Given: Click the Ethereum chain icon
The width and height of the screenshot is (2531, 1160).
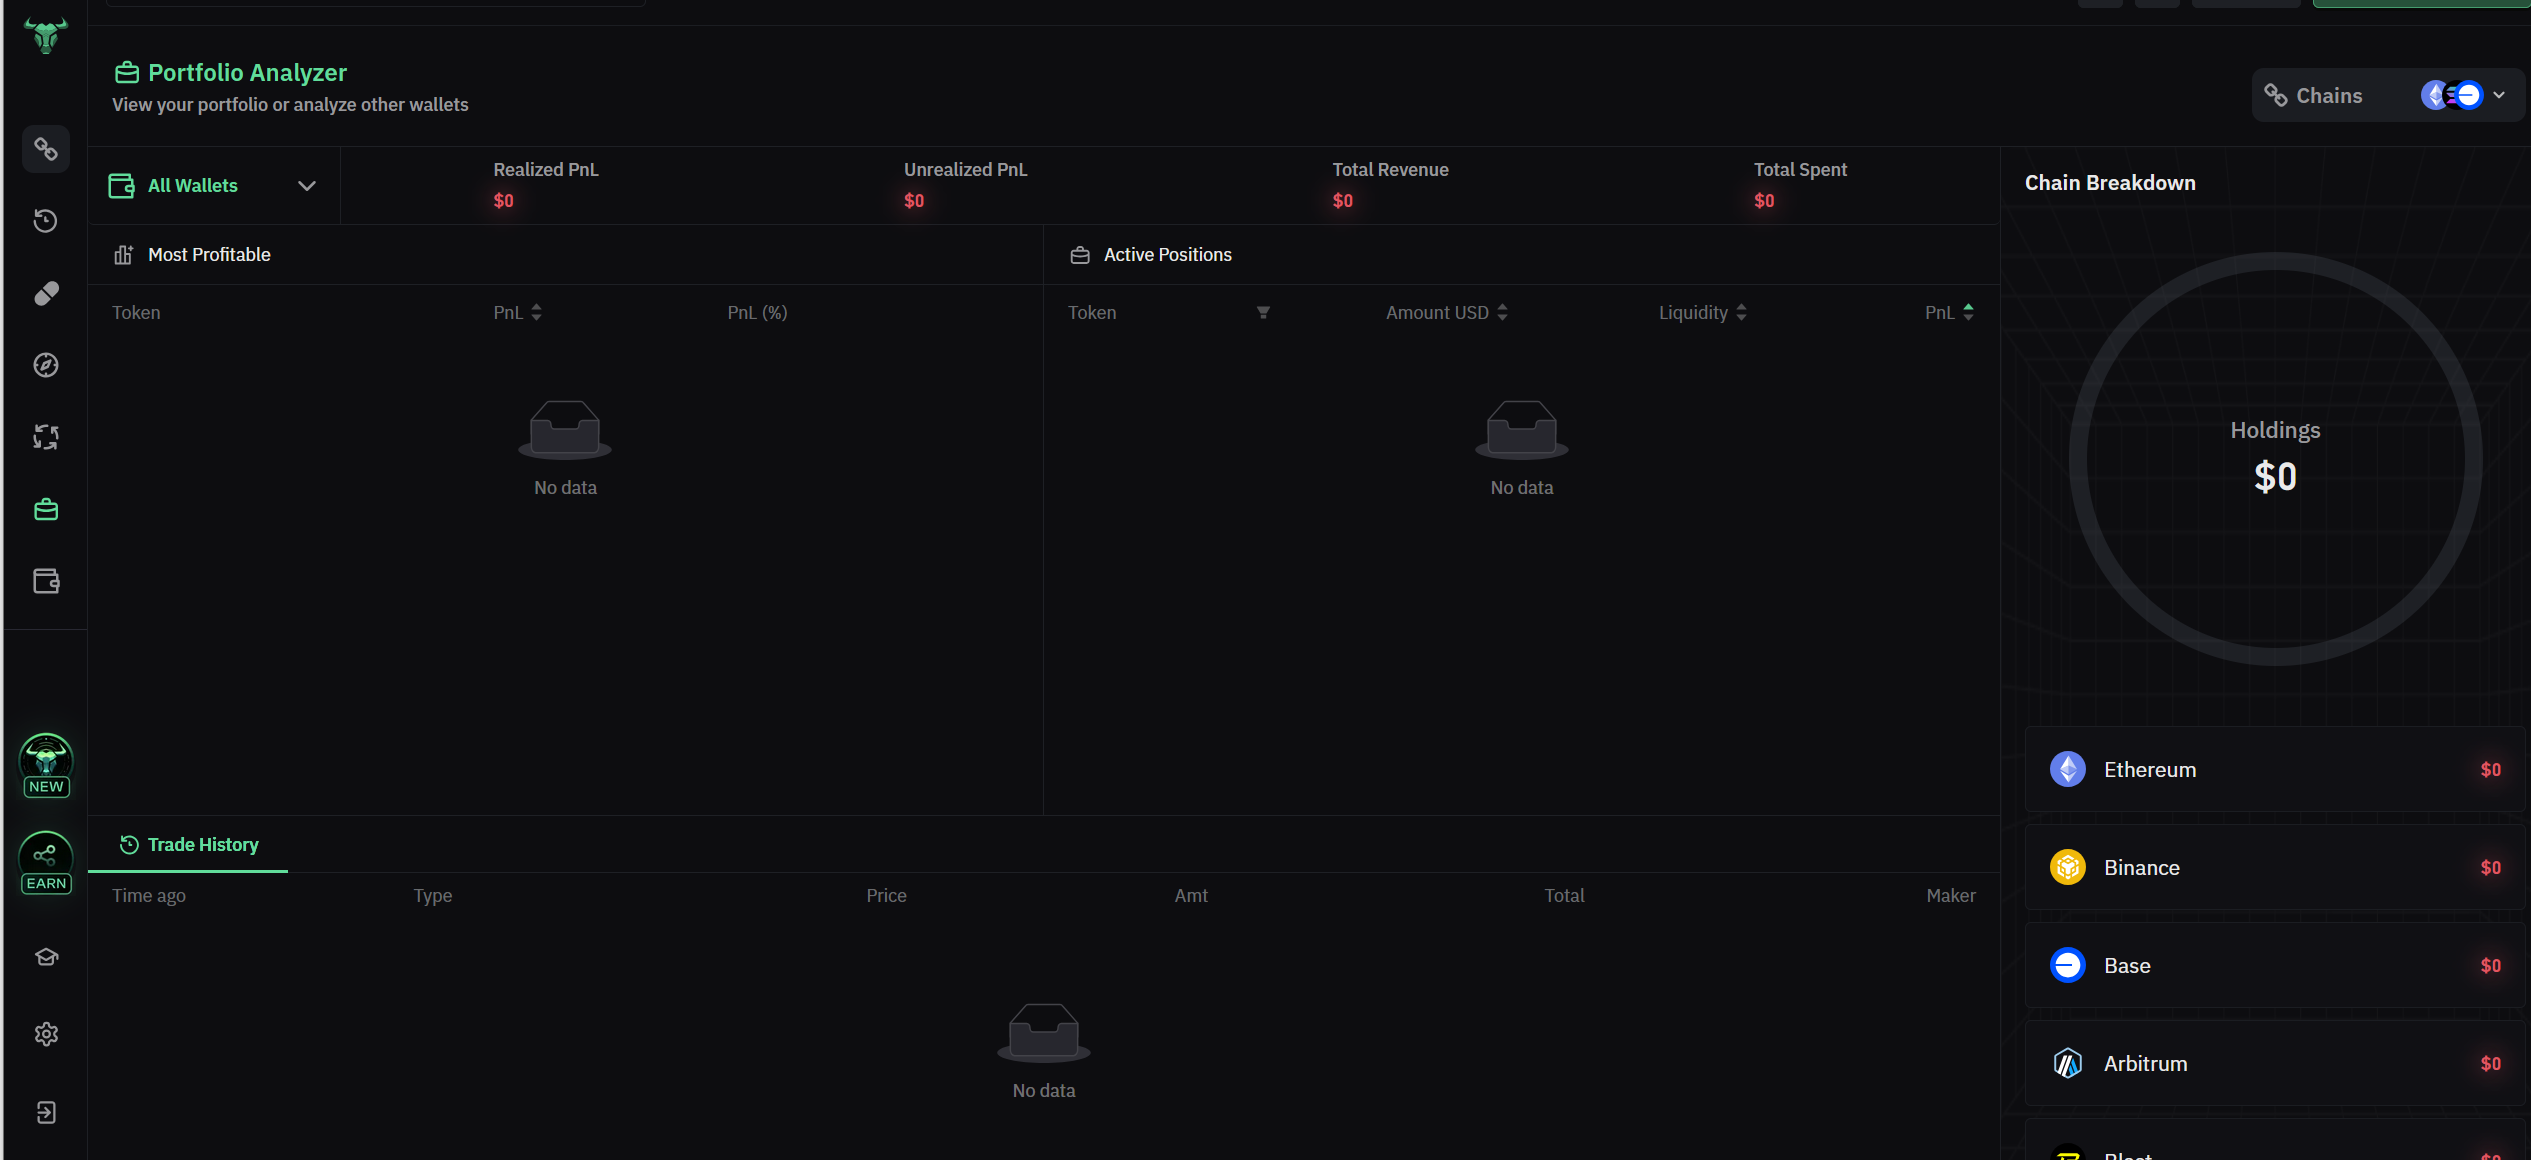Looking at the screenshot, I should pyautogui.click(x=2068, y=770).
